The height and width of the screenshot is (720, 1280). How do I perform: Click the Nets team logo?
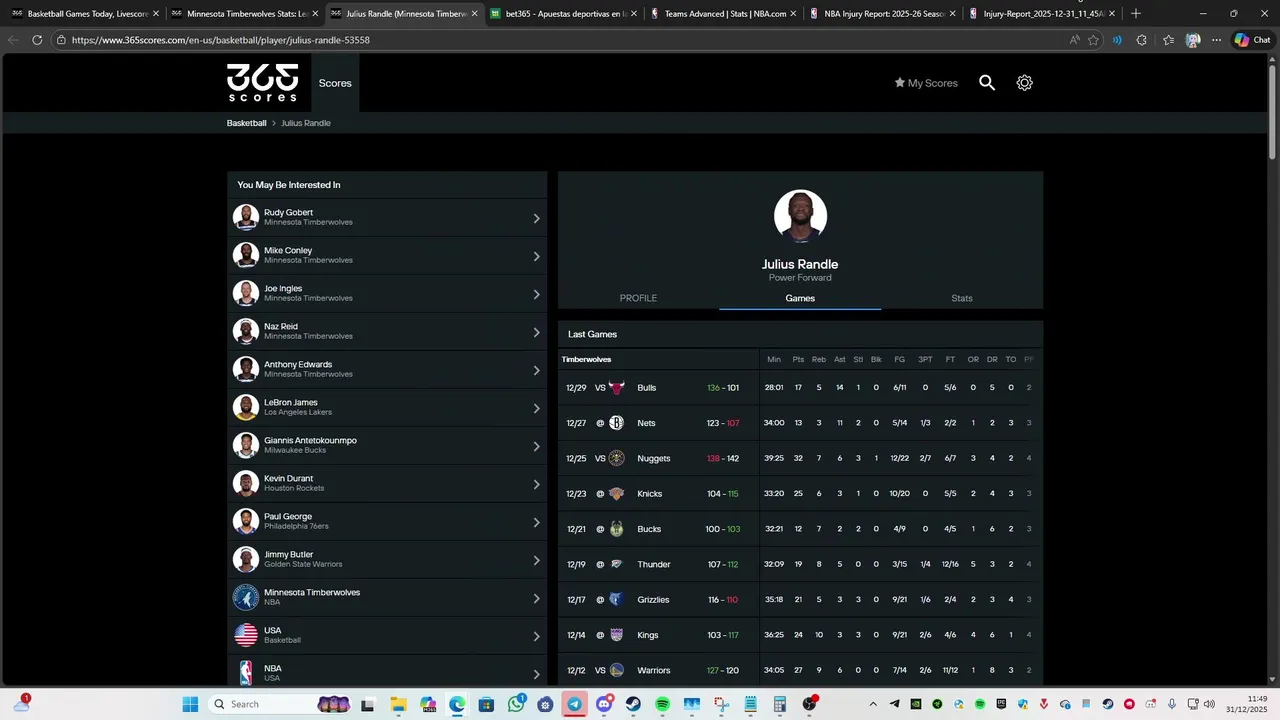pyautogui.click(x=616, y=423)
